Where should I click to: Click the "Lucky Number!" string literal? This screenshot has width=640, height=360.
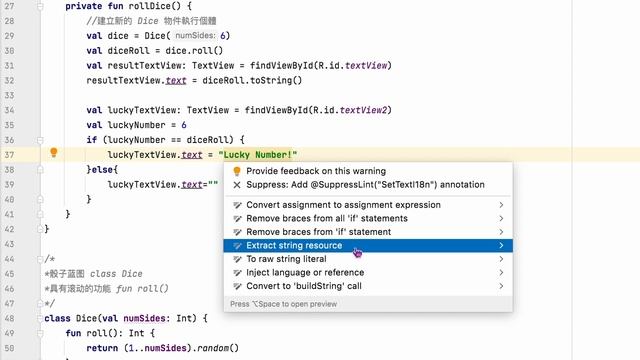(x=258, y=155)
